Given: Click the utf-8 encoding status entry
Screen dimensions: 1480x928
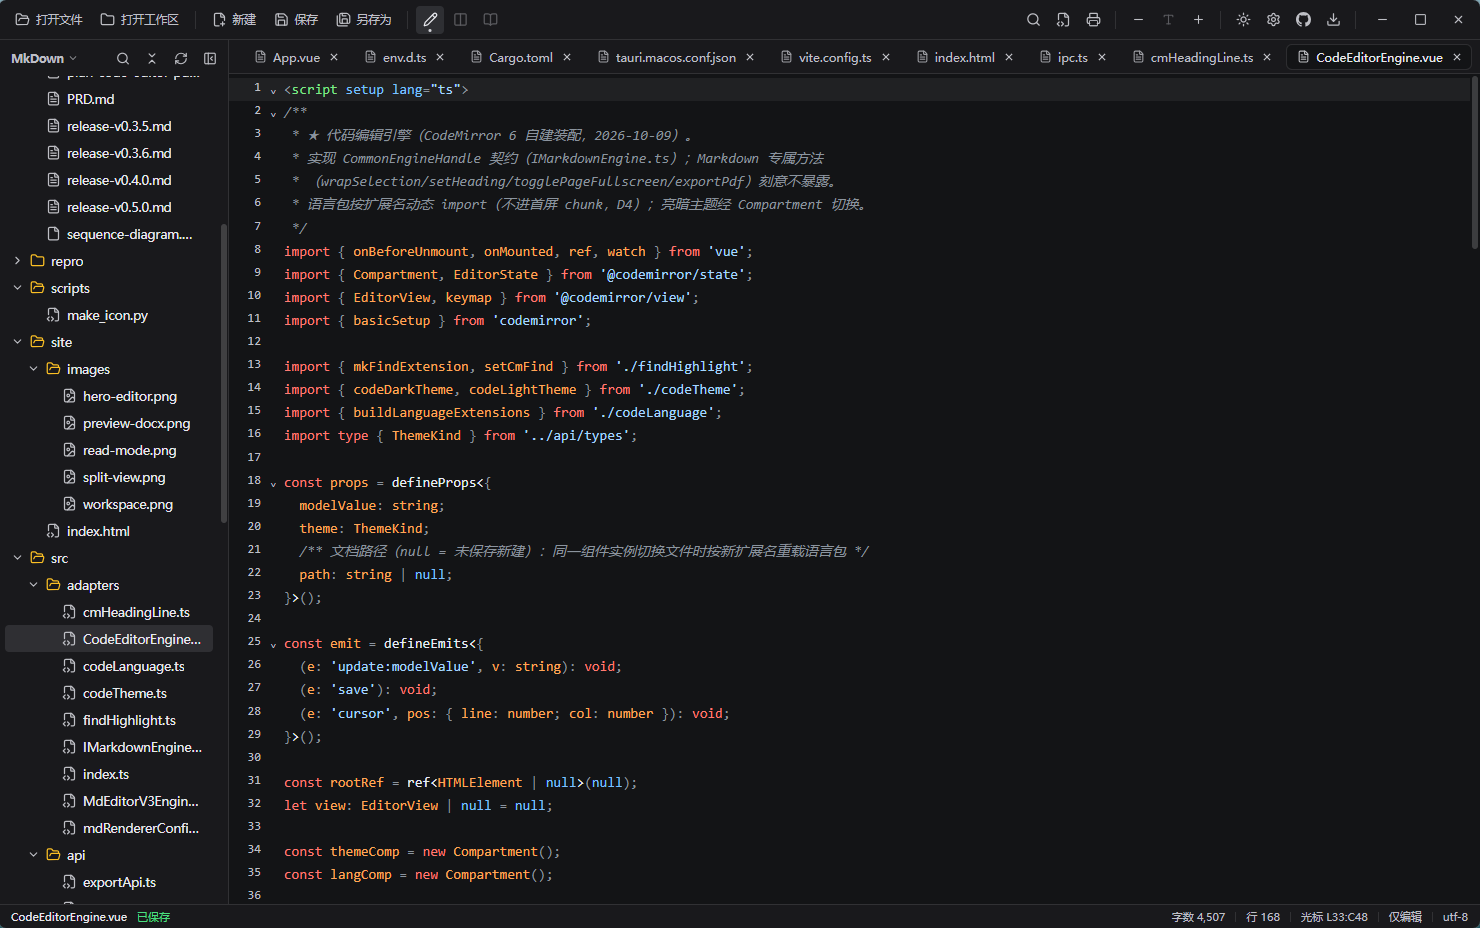Looking at the screenshot, I should (x=1455, y=917).
